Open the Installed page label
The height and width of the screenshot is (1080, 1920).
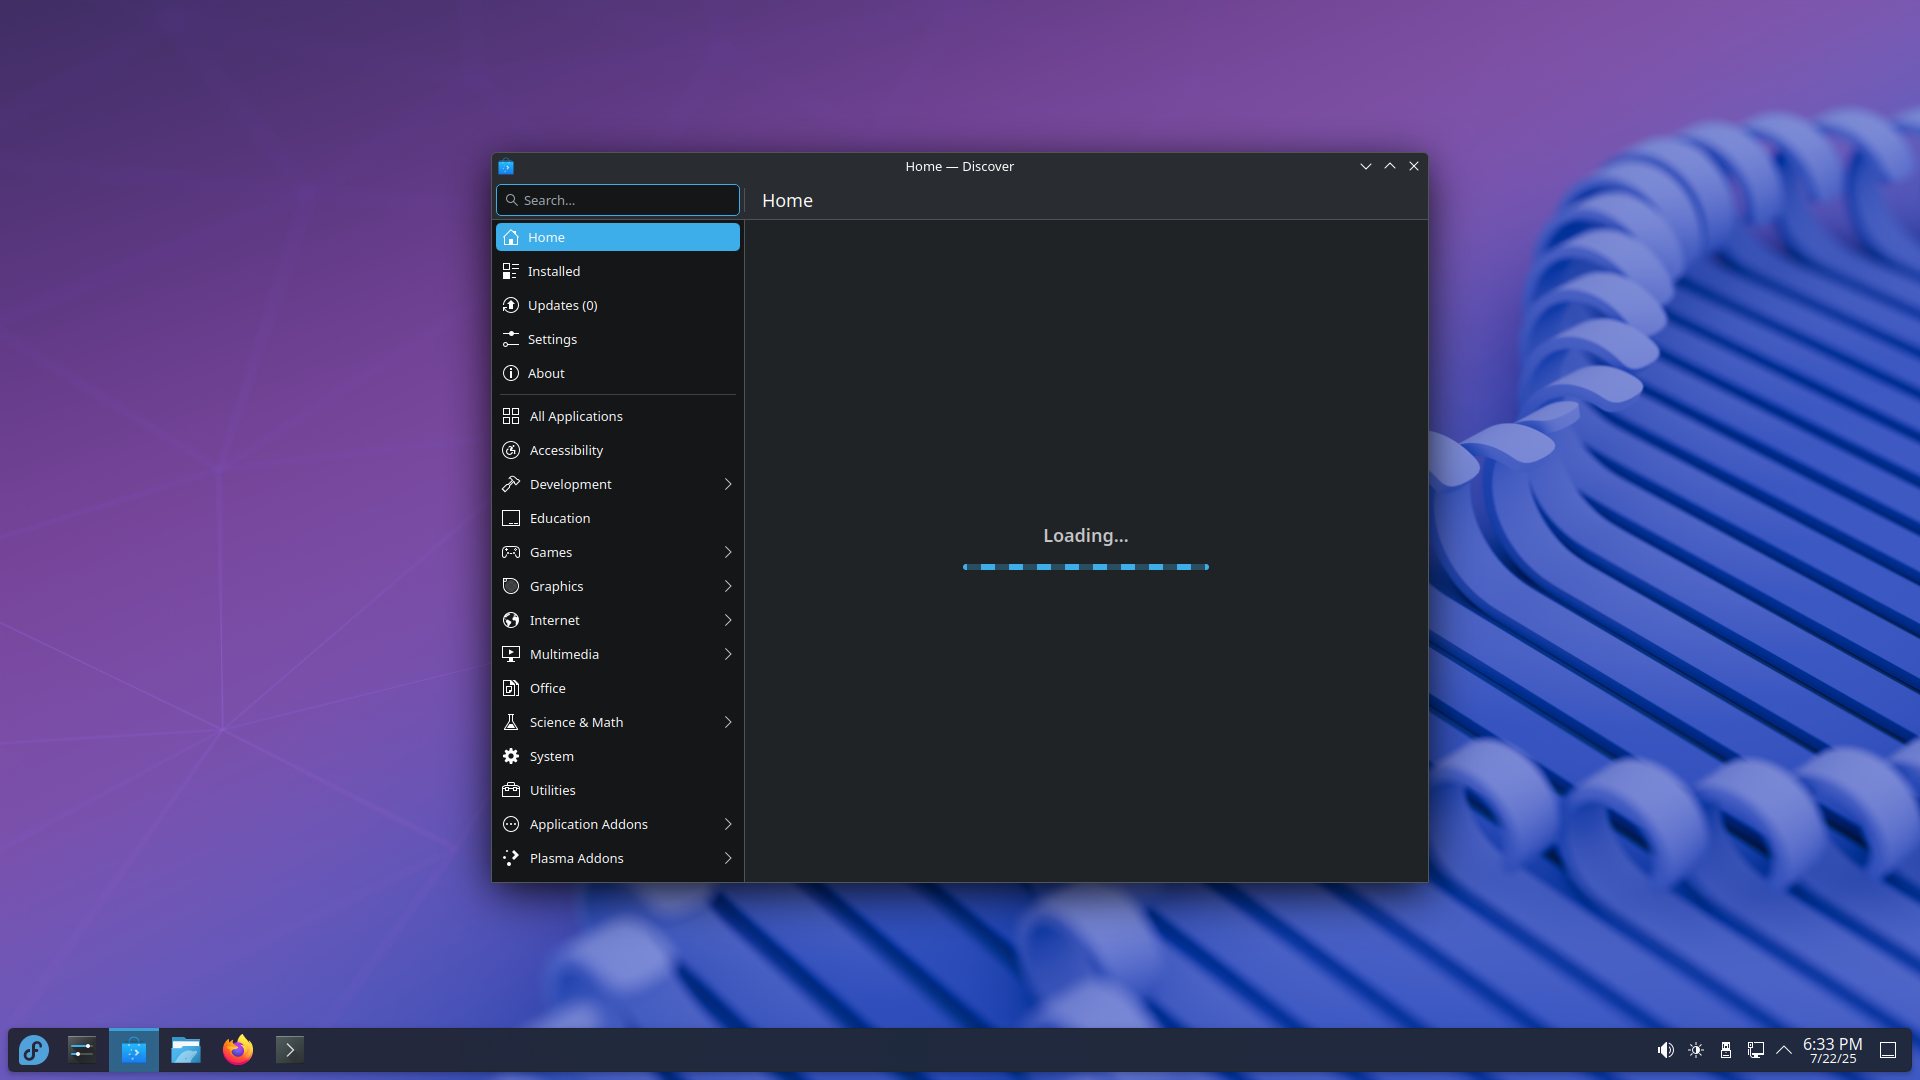coord(554,271)
